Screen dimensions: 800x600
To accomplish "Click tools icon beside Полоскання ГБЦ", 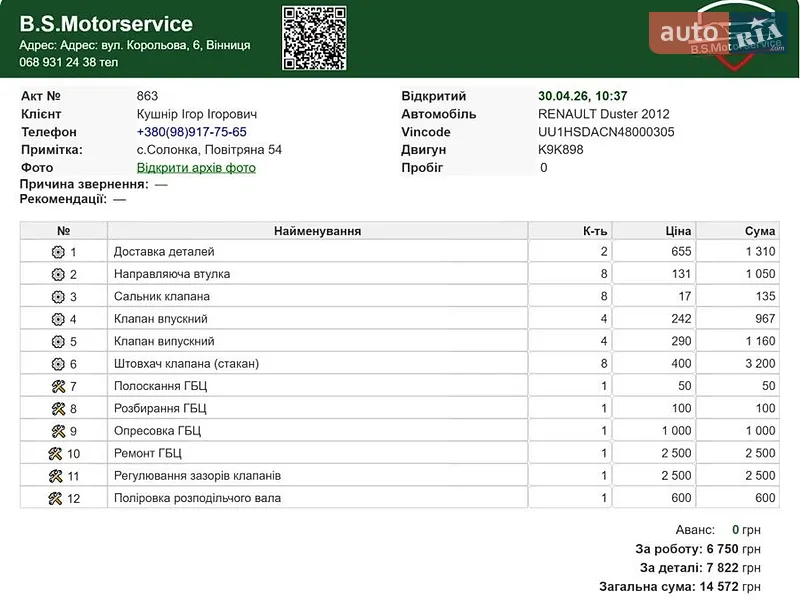I will coord(58,387).
